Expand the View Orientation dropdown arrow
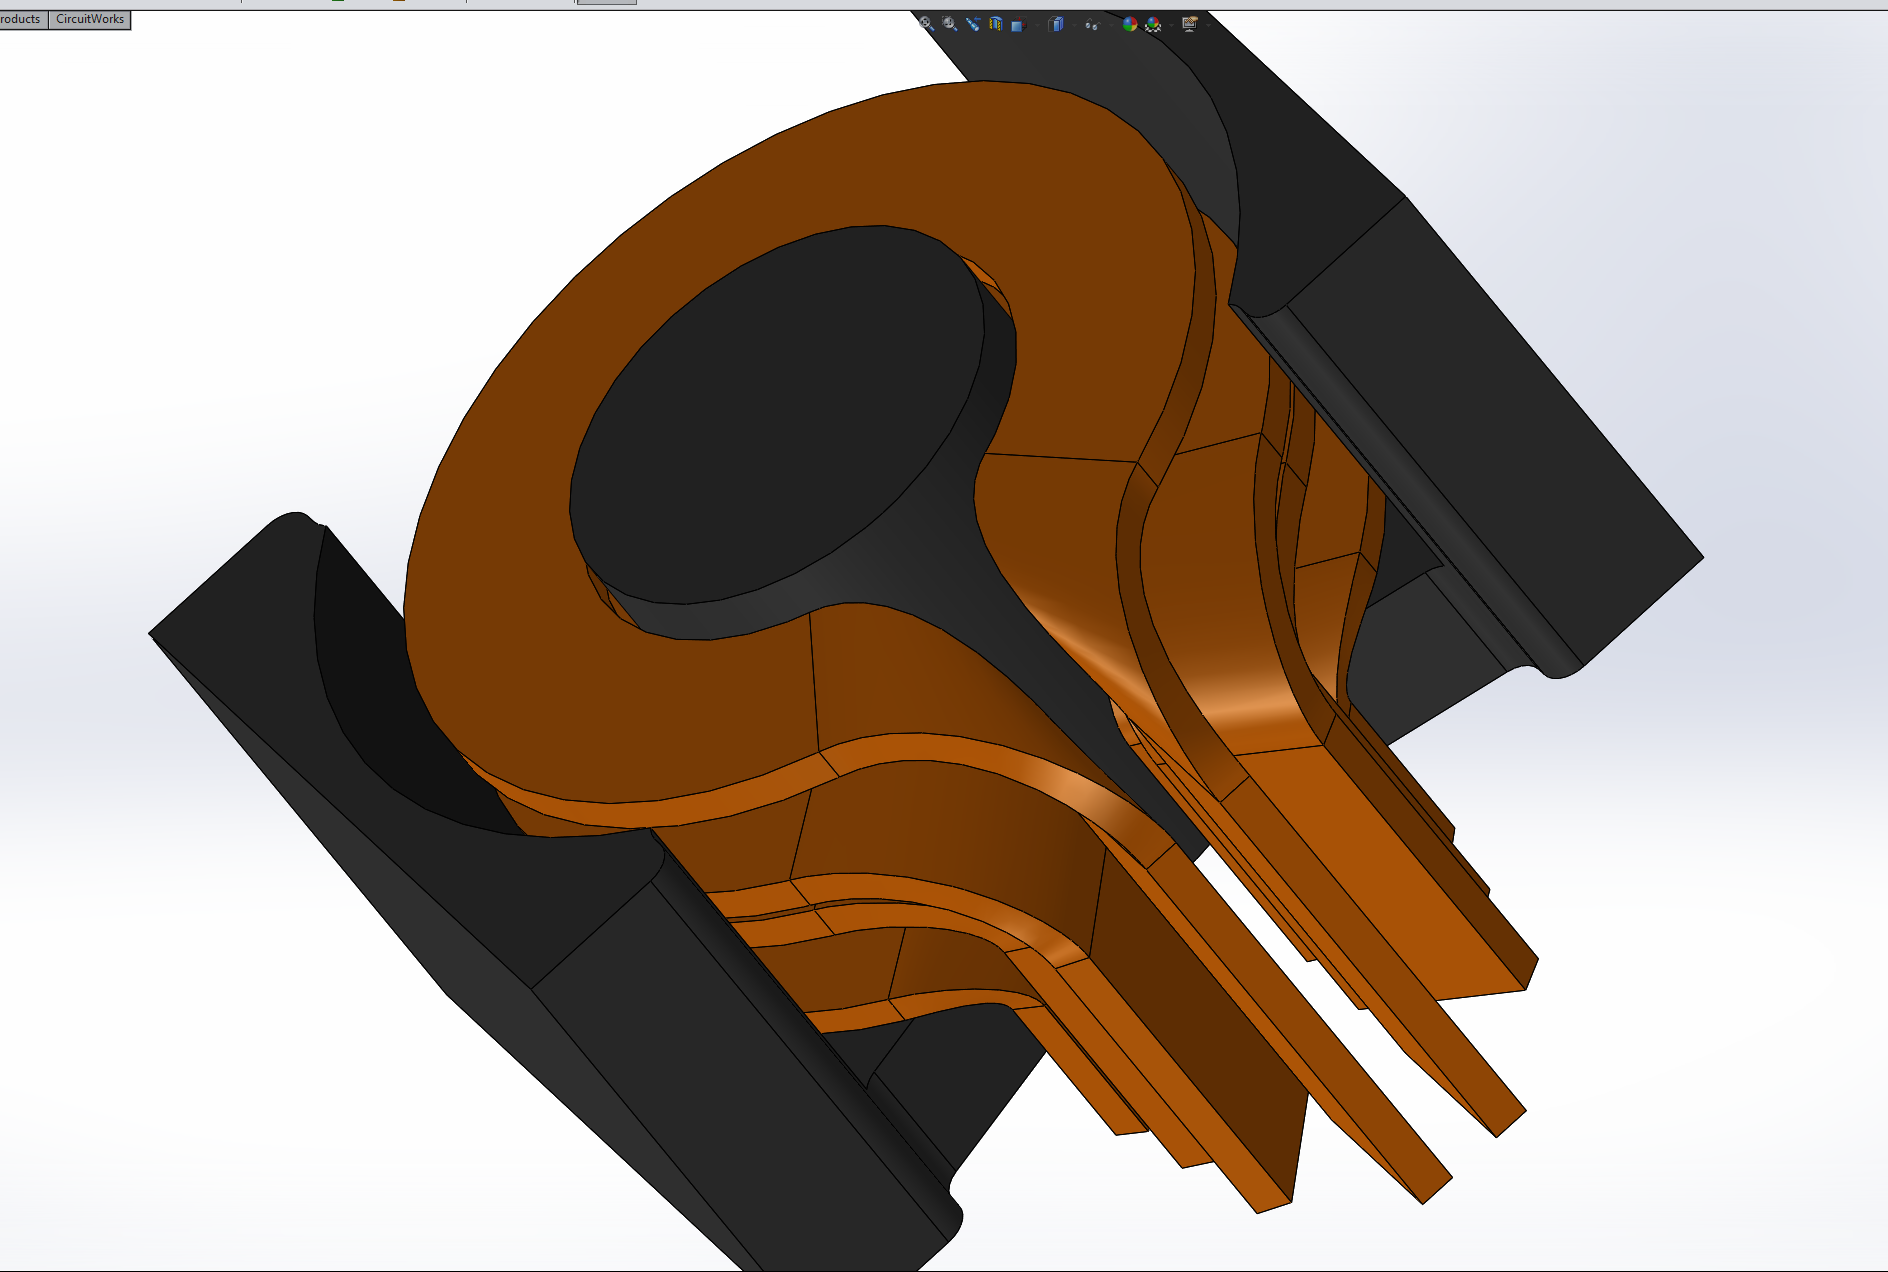 [1038, 25]
